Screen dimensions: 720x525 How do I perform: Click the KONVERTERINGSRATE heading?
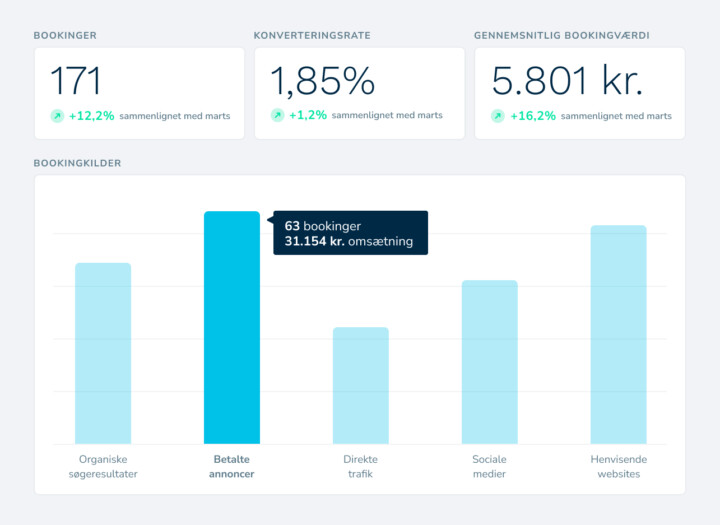312,35
